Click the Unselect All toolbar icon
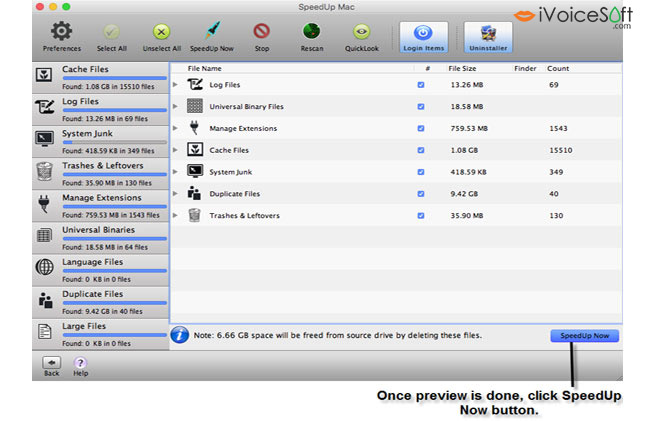The width and height of the screenshot is (645, 421). click(x=162, y=32)
